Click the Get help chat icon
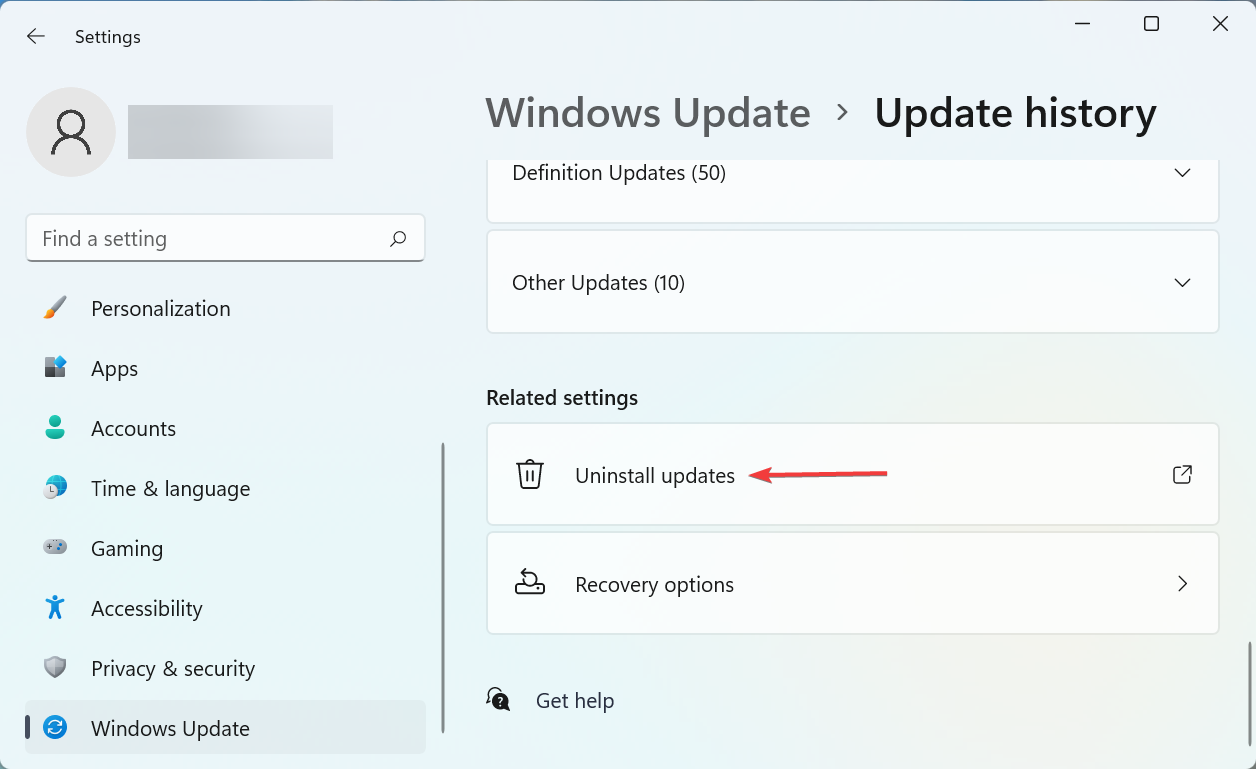1256x769 pixels. 498,700
